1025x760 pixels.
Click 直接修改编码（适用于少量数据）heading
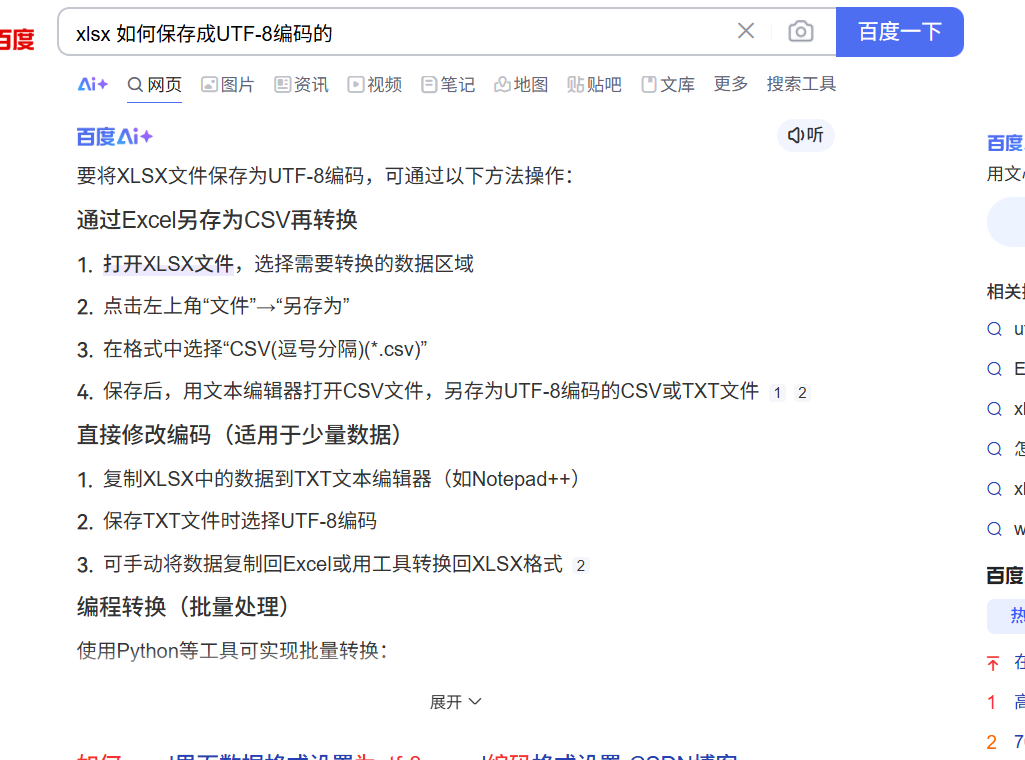coord(239,435)
